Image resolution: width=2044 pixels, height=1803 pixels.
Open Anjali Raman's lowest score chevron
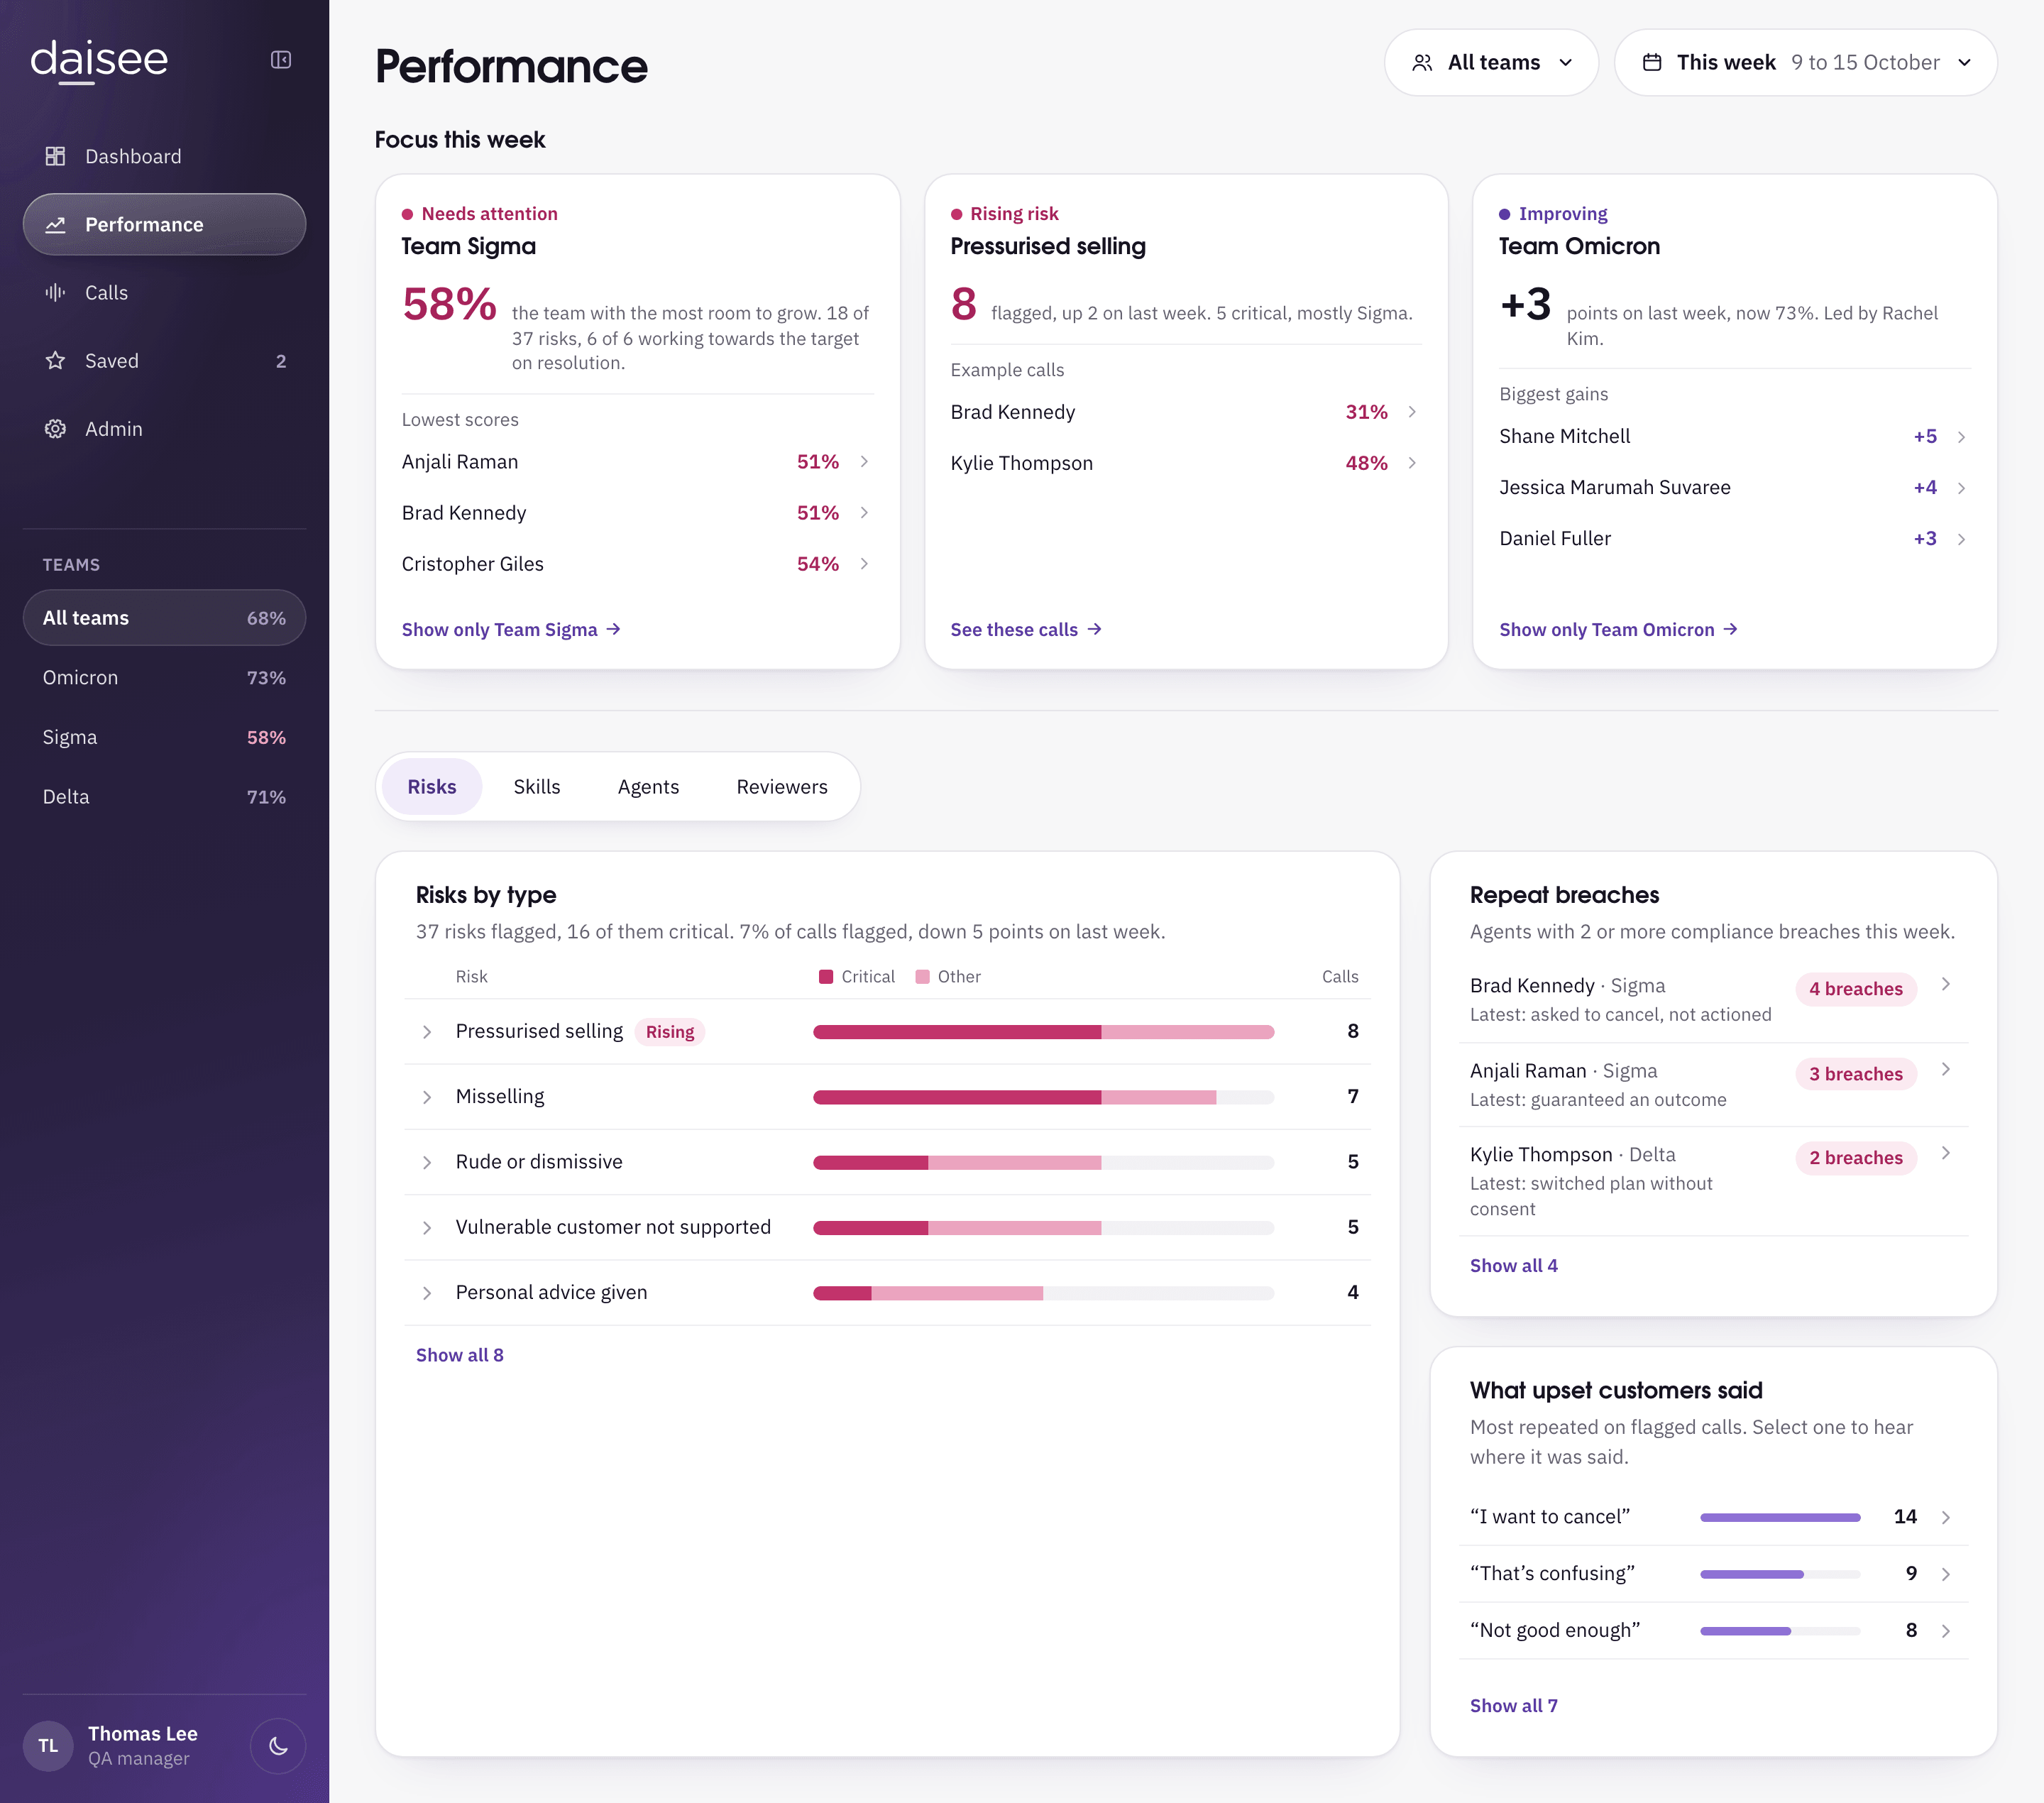[x=864, y=461]
